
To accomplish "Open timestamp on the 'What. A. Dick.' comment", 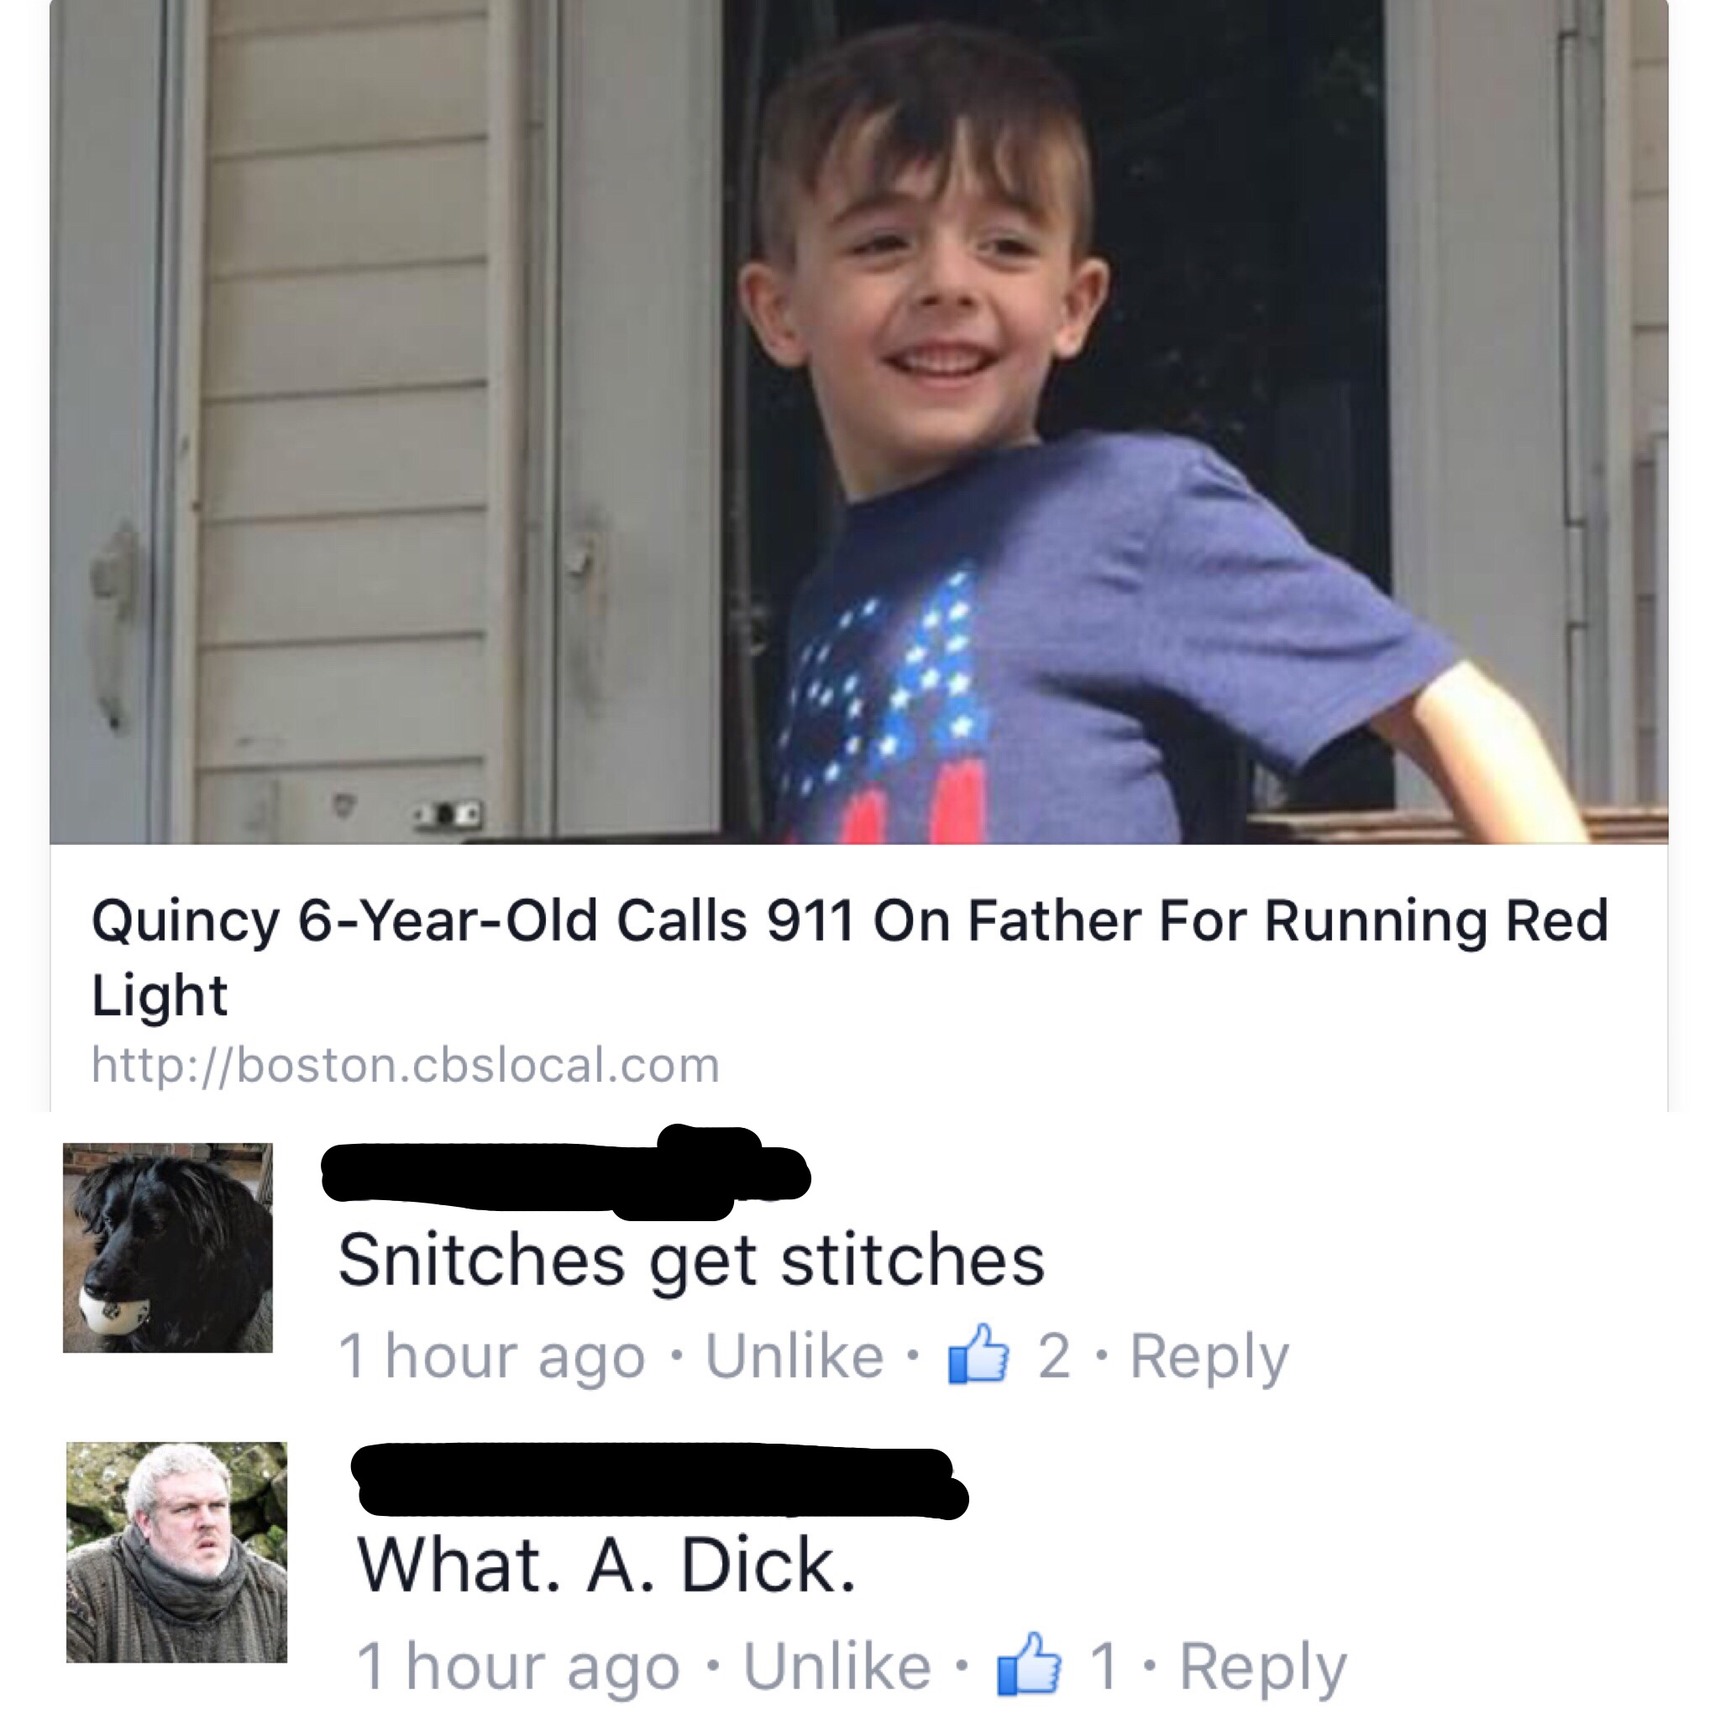I will (x=519, y=1667).
